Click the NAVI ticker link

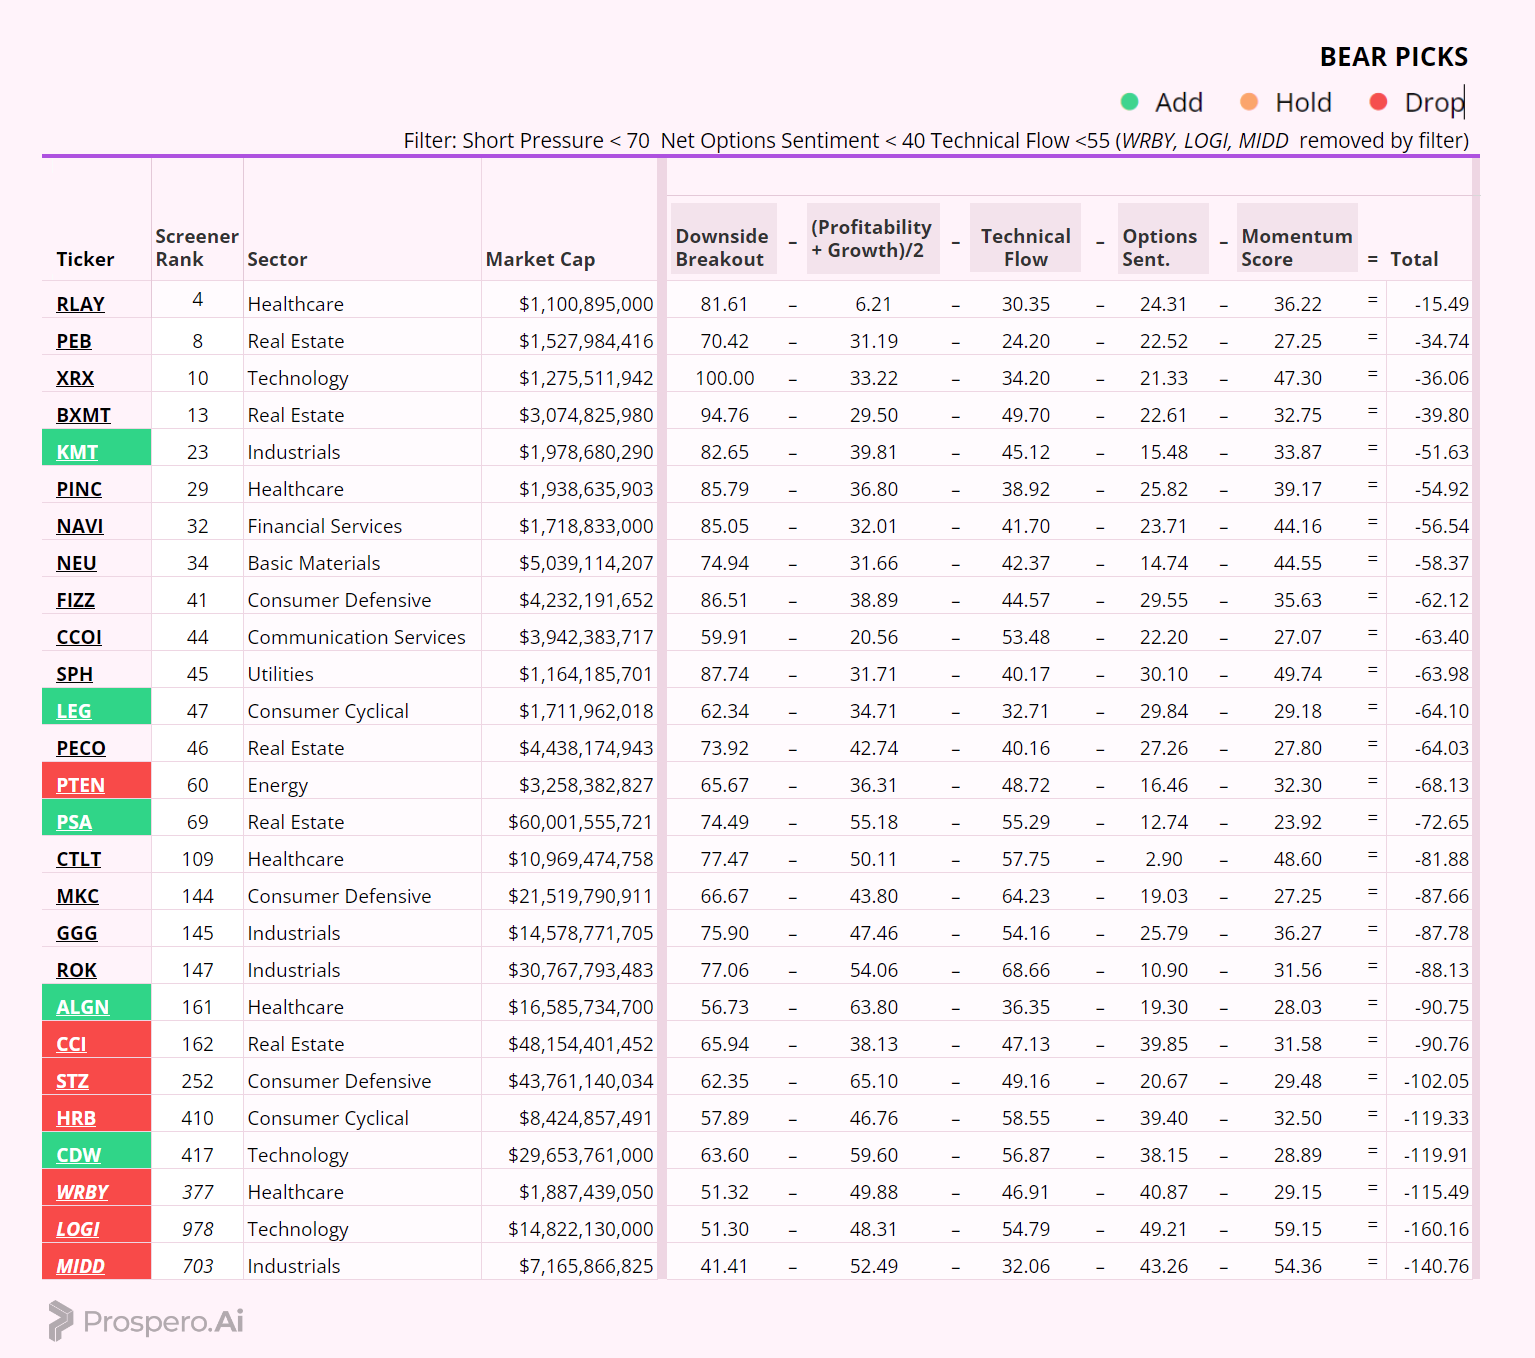[79, 526]
